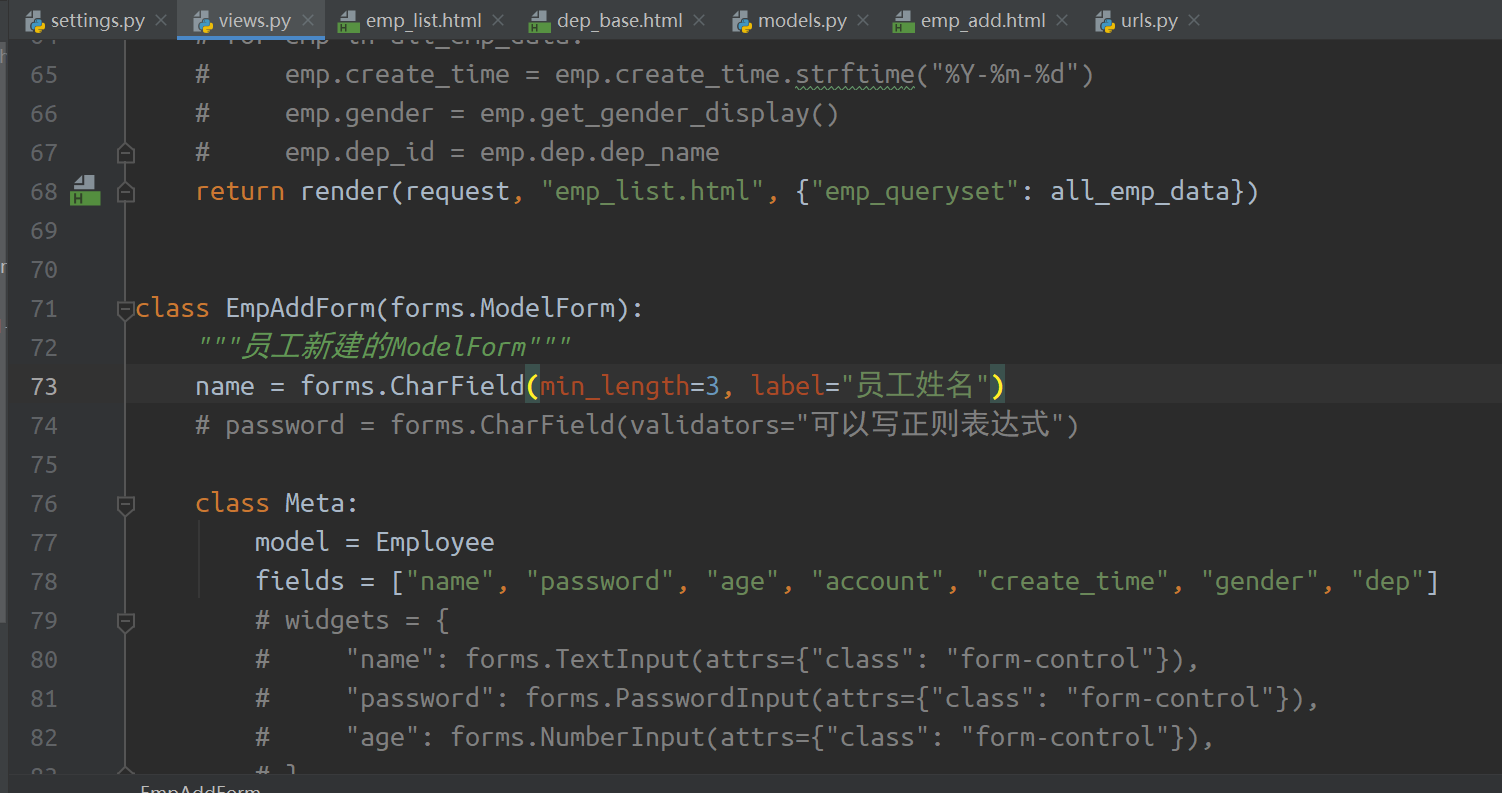This screenshot has width=1502, height=793.
Task: Click the strftime method call on line 65
Action: (x=855, y=74)
